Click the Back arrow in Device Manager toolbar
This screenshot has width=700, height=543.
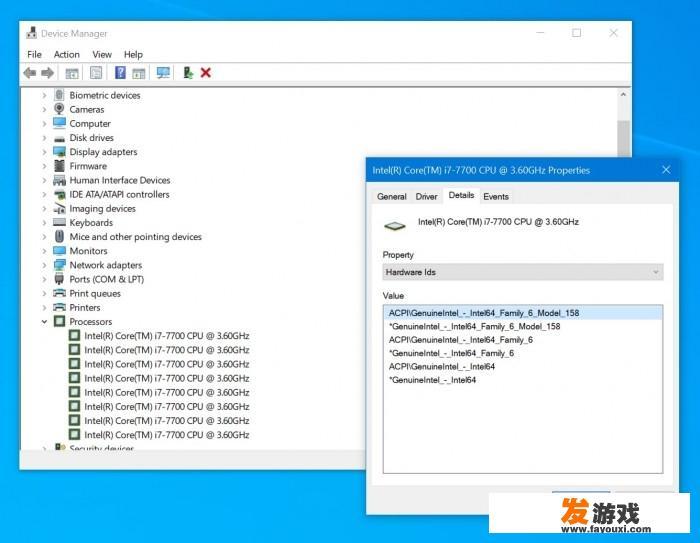point(30,73)
